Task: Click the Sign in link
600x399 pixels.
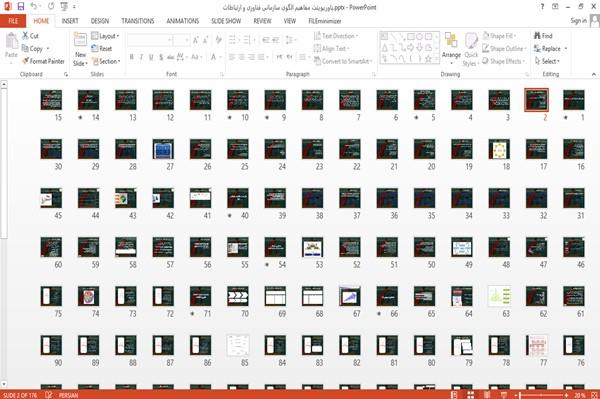Action: [578, 21]
